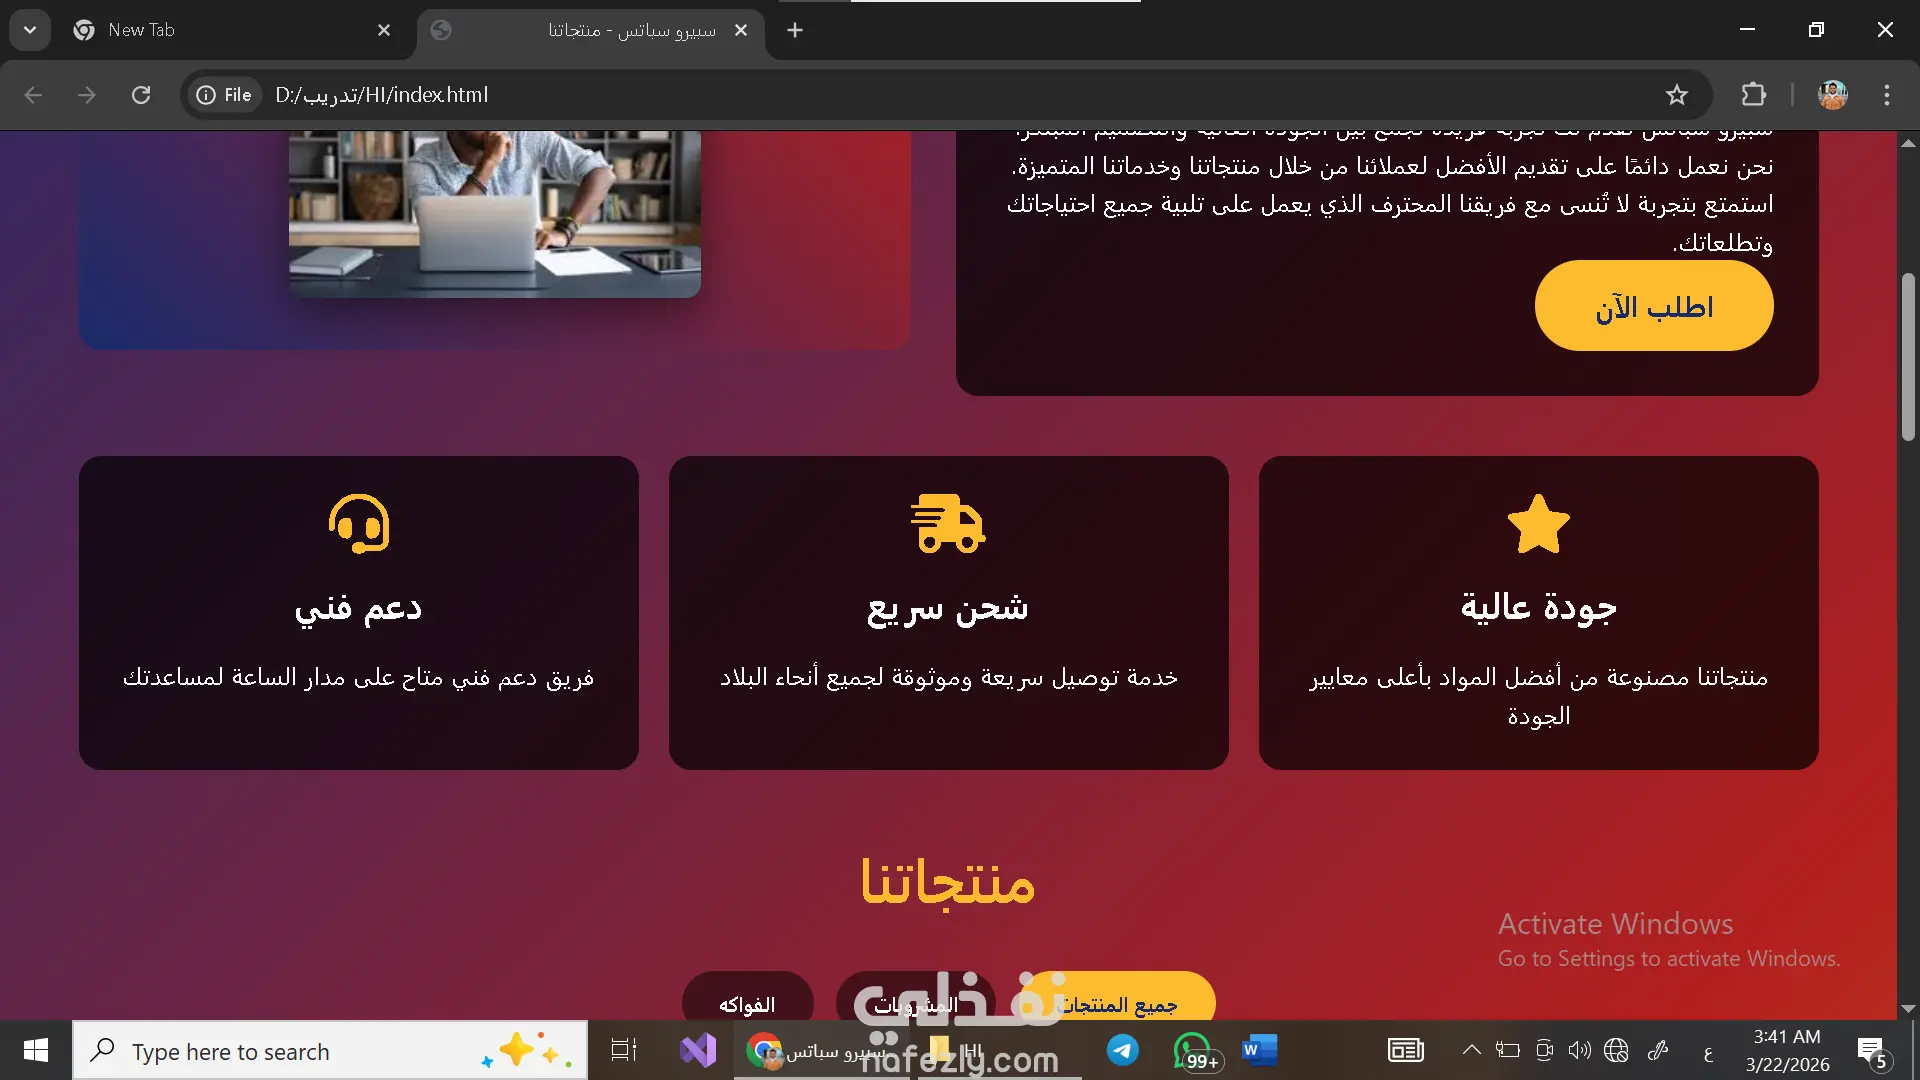1920x1080 pixels.
Task: Show hidden system tray icons
Action: (1471, 1050)
